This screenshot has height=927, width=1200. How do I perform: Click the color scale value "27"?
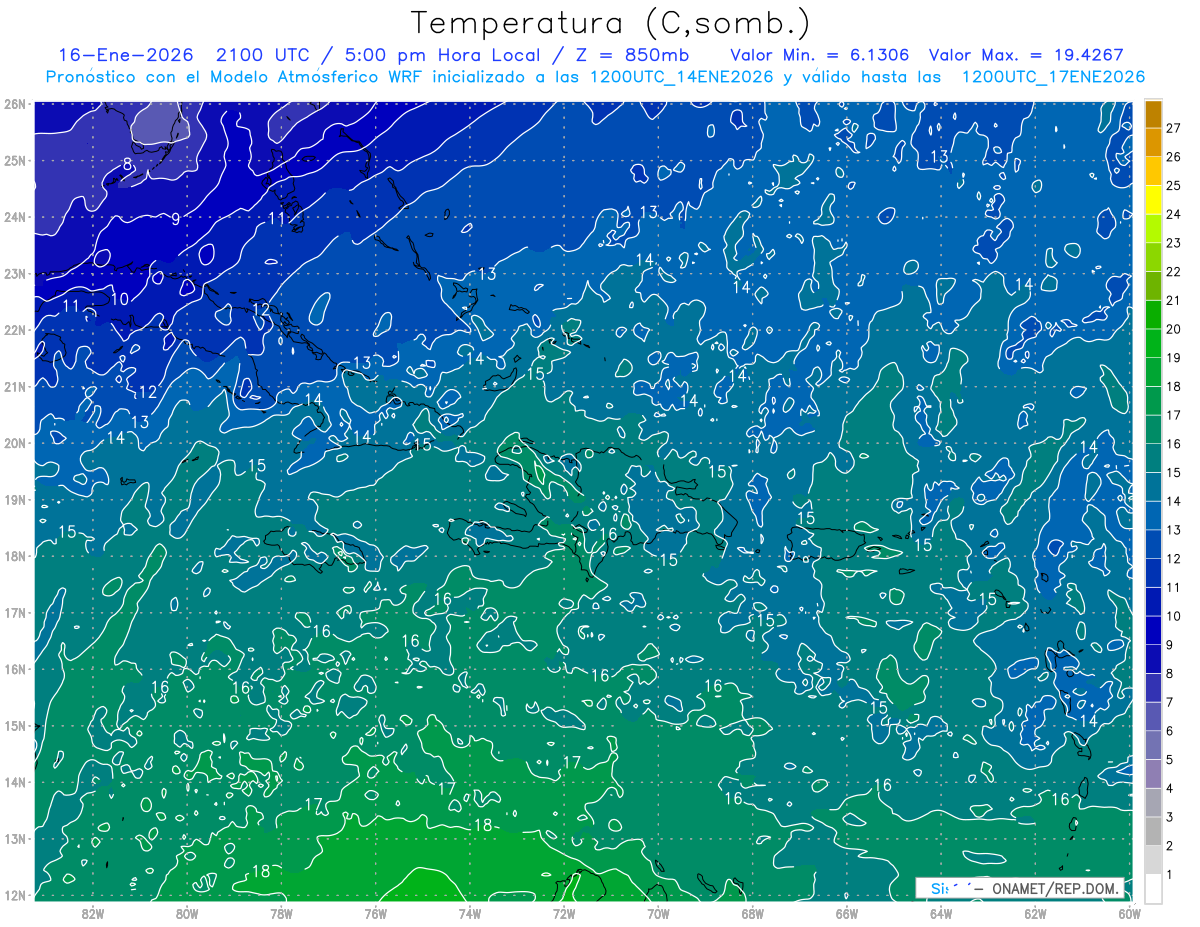(1173, 128)
